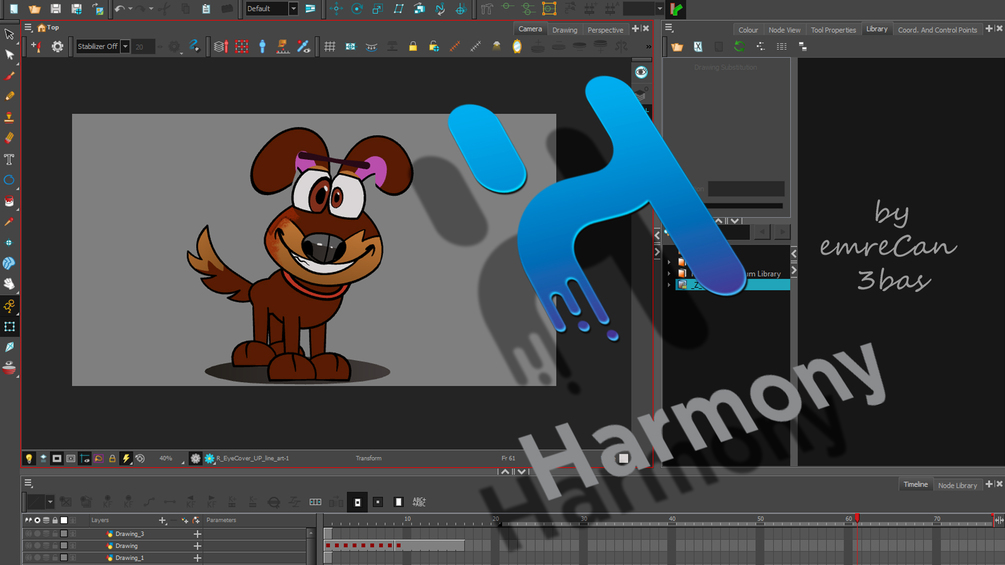This screenshot has height=565, width=1005.
Task: Select the Paint bucket tool
Action: 9,201
